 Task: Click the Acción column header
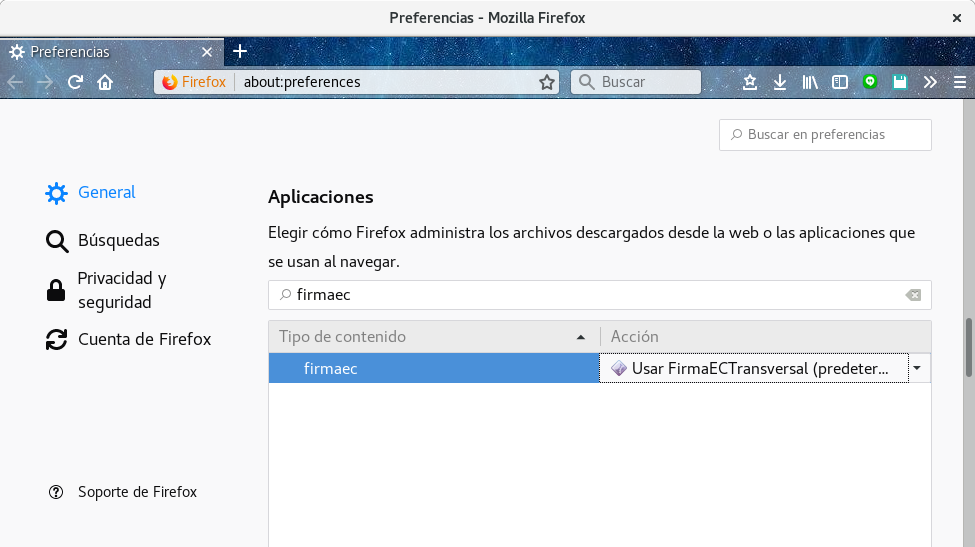765,336
